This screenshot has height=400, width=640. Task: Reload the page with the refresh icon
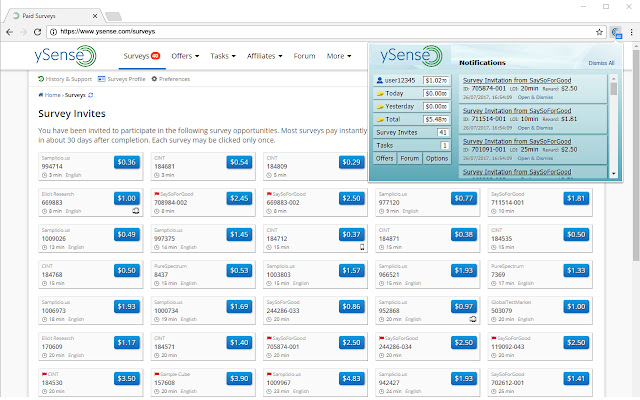click(51, 33)
